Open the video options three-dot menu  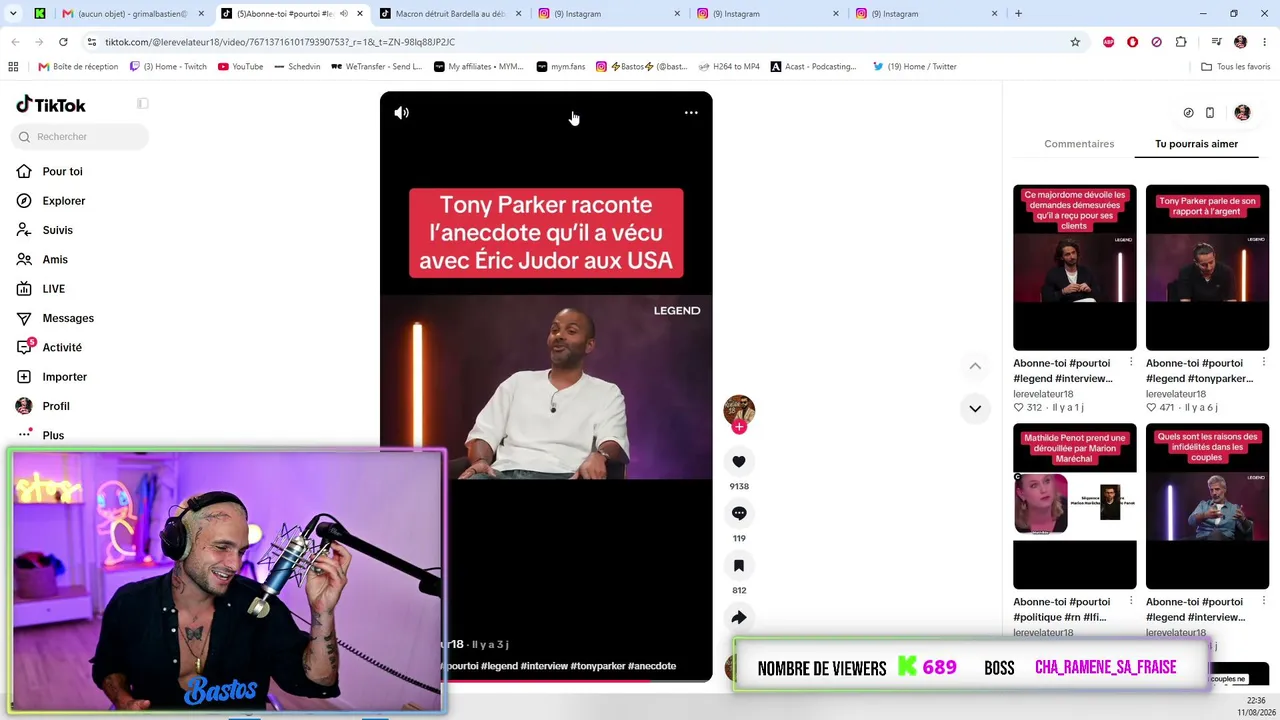pyautogui.click(x=691, y=113)
